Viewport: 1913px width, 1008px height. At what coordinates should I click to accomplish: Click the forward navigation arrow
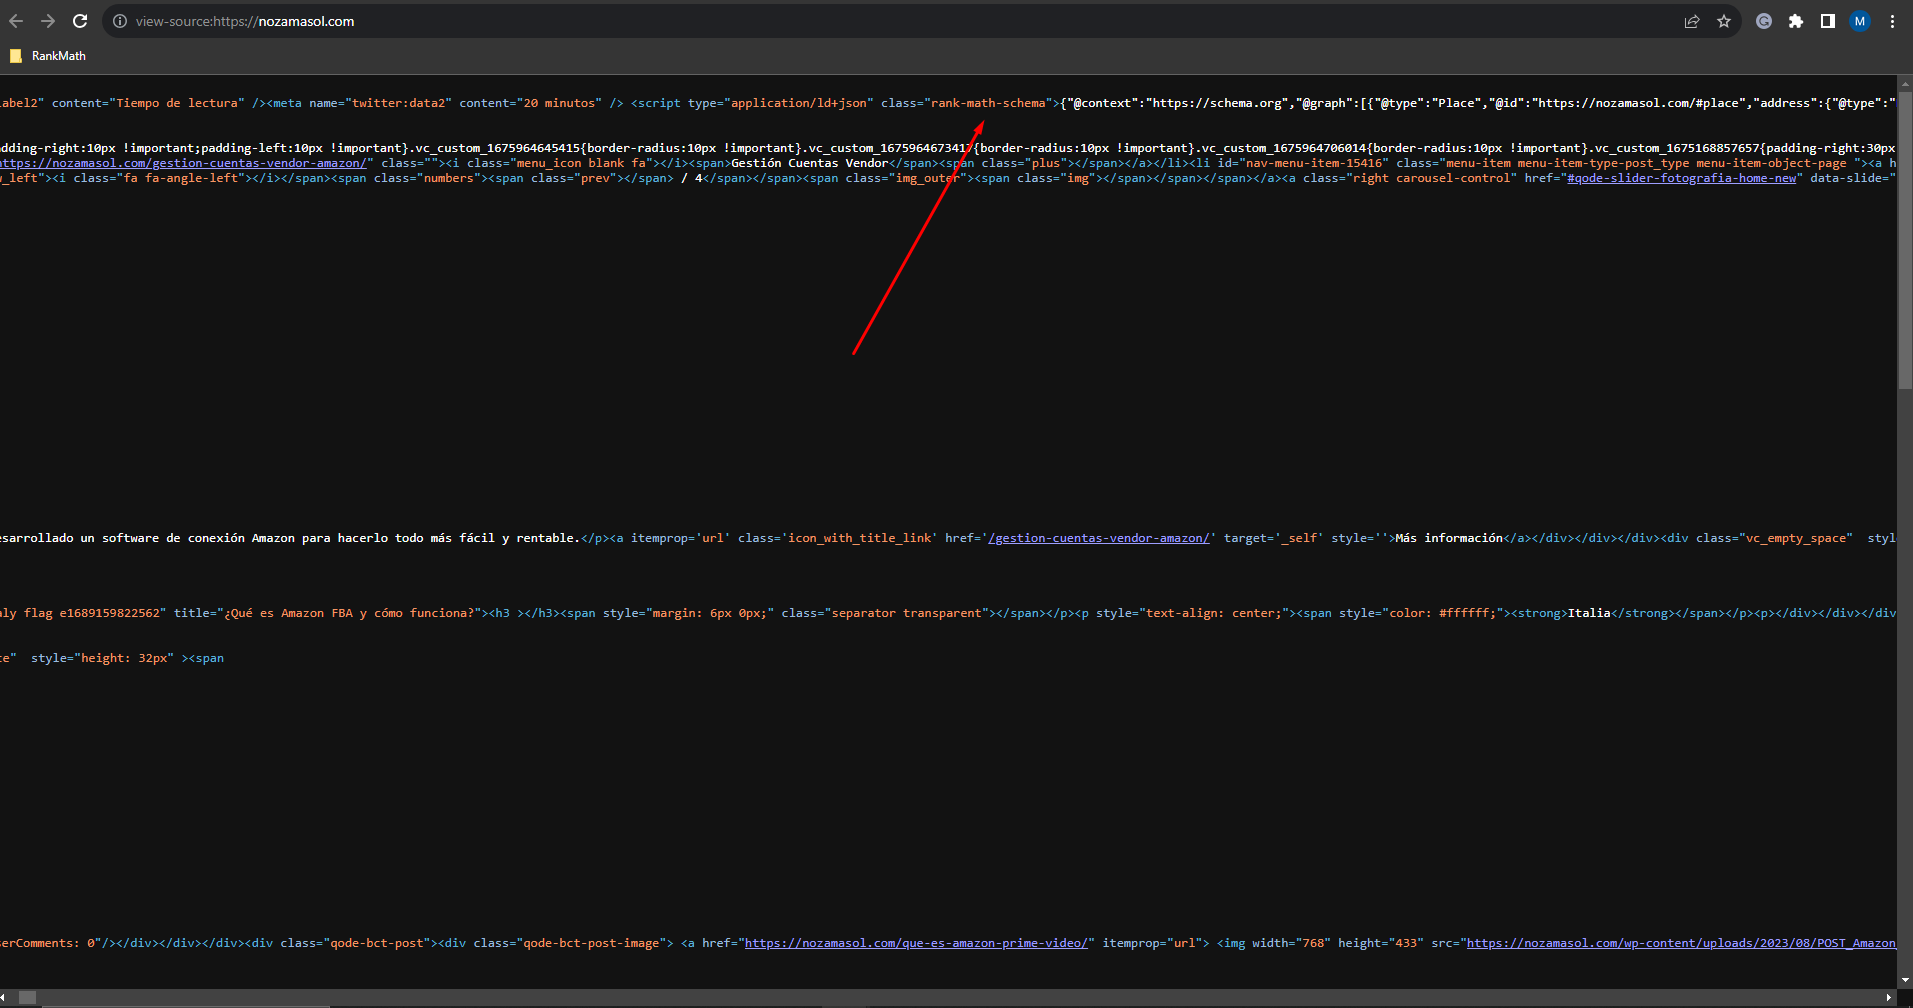point(48,21)
